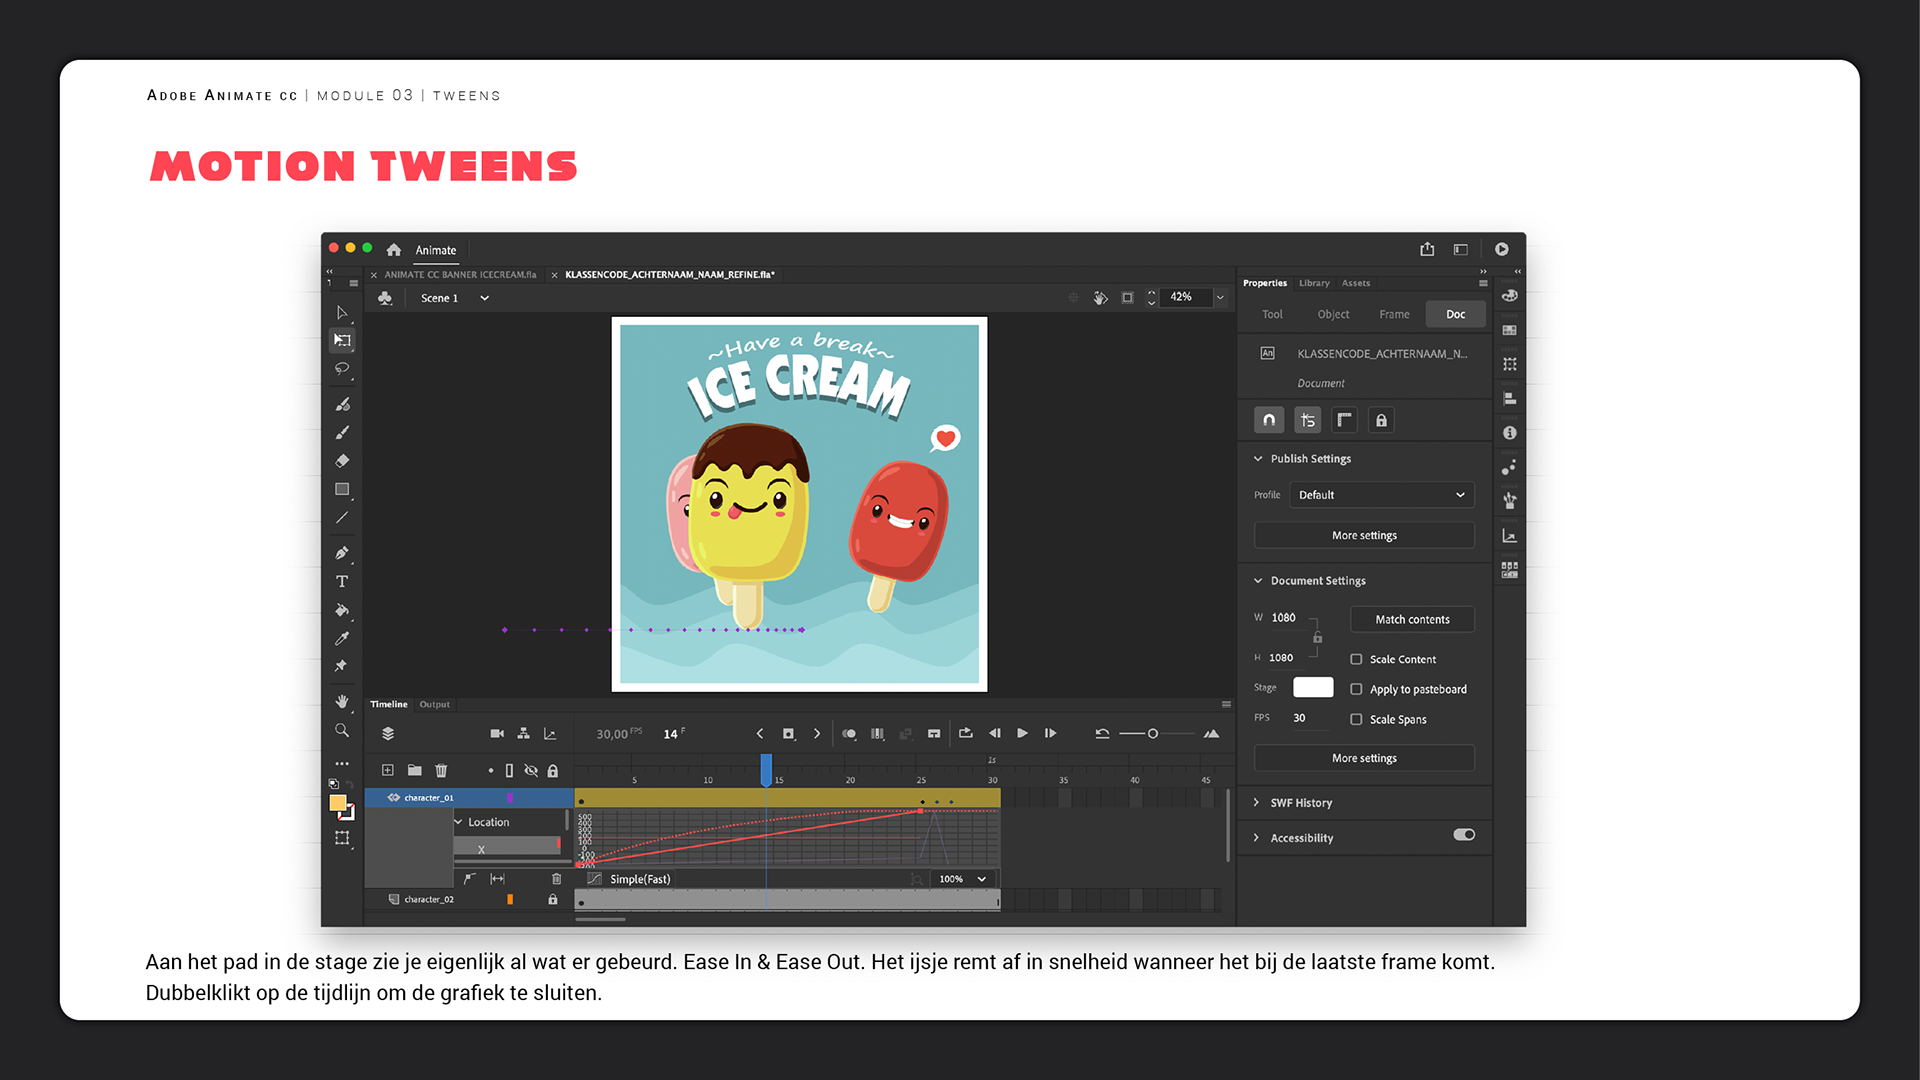Select the Zoom magnifier tool
The image size is (1920, 1080).
click(x=342, y=731)
